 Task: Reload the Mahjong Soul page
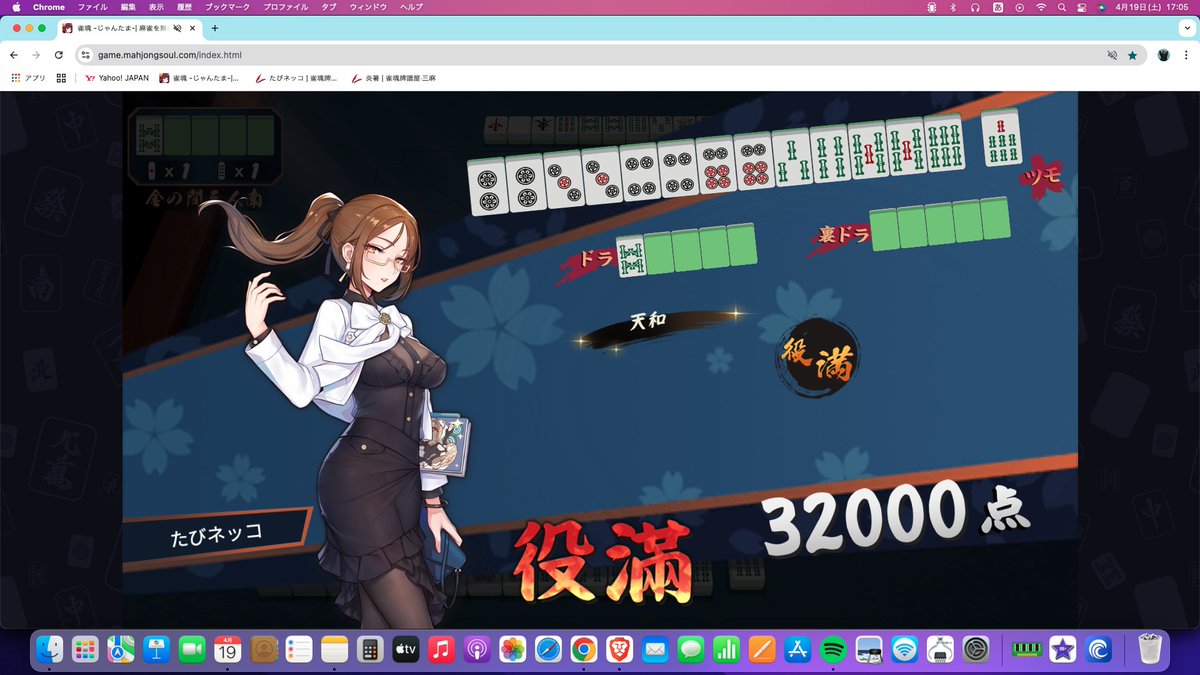(59, 55)
